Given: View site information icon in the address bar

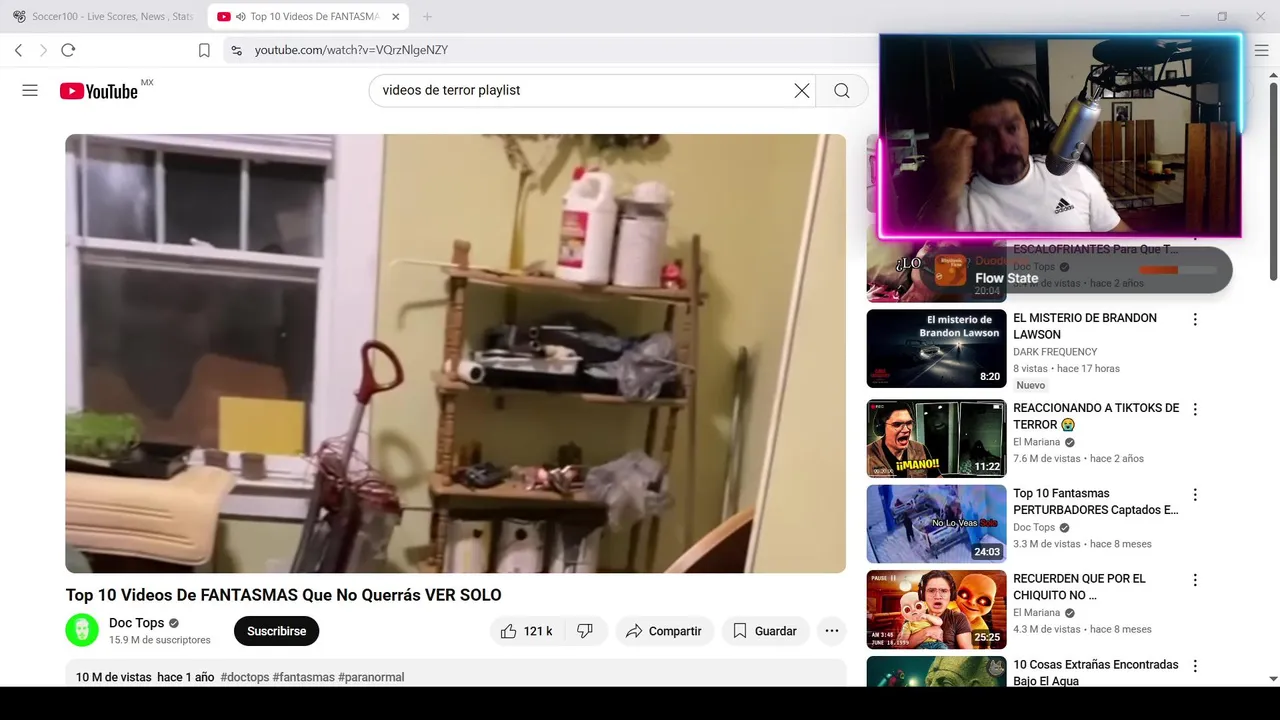Looking at the screenshot, I should pos(236,50).
